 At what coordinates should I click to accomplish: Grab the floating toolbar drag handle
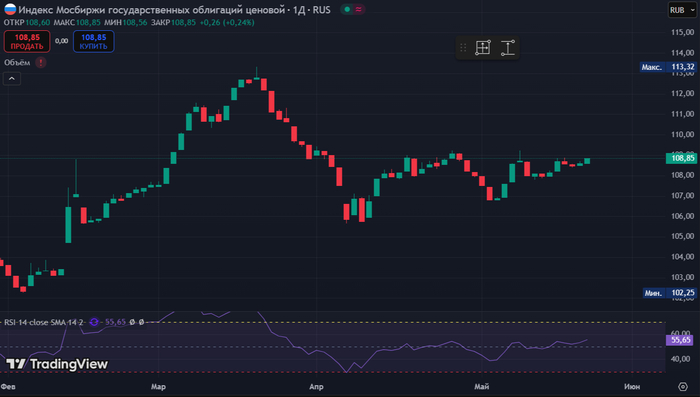coord(463,47)
